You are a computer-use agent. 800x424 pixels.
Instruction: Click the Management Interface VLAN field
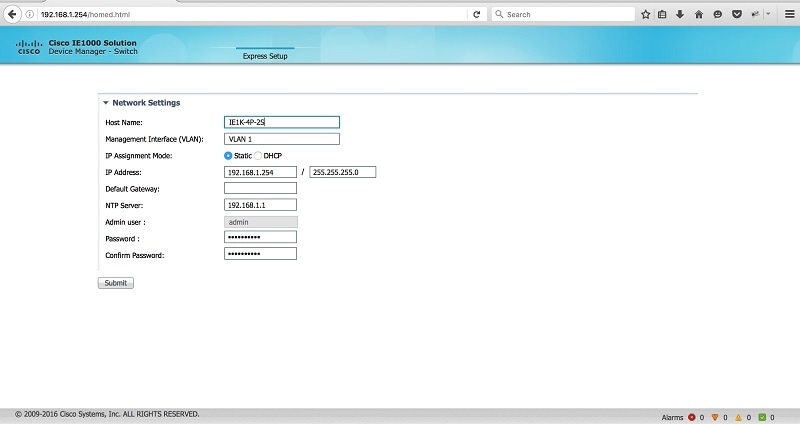tap(282, 139)
